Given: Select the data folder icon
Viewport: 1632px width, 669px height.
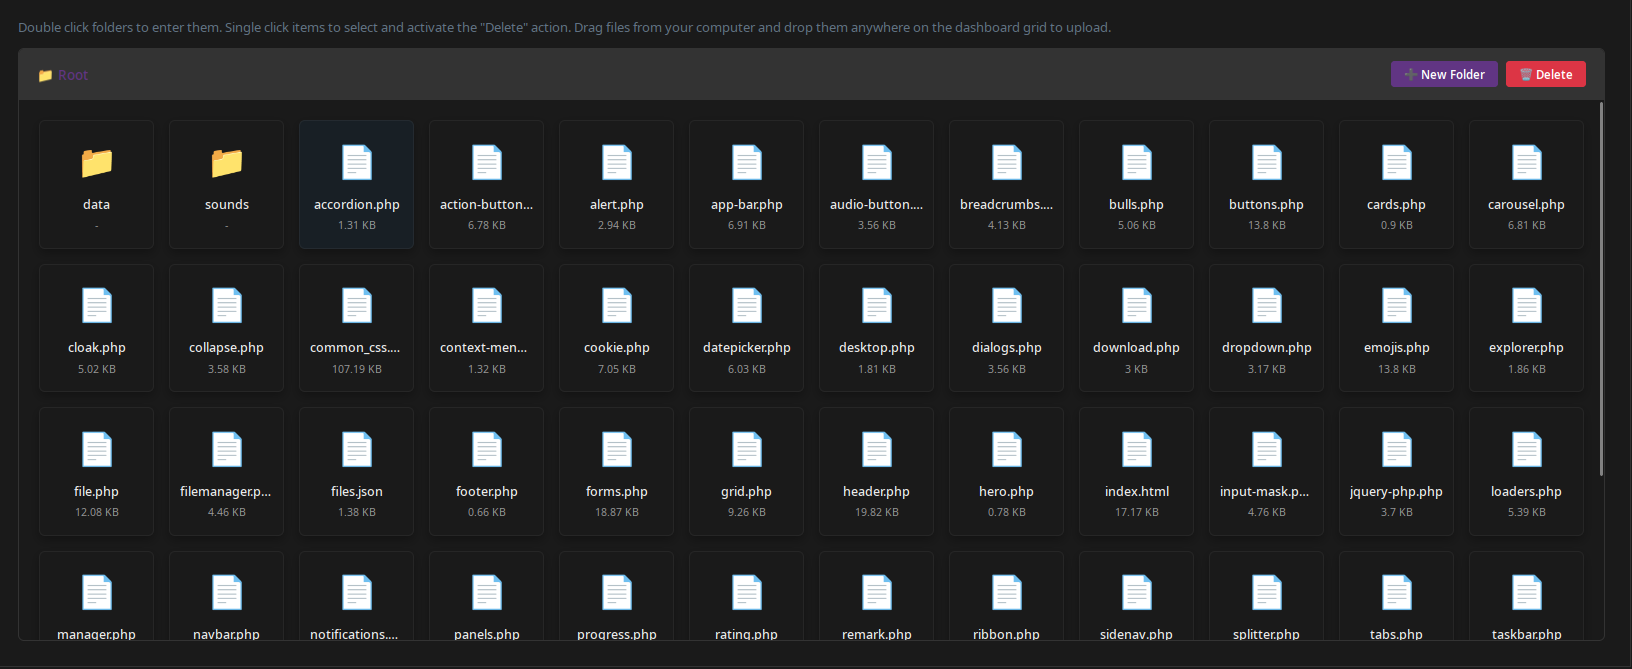Looking at the screenshot, I should [x=97, y=163].
